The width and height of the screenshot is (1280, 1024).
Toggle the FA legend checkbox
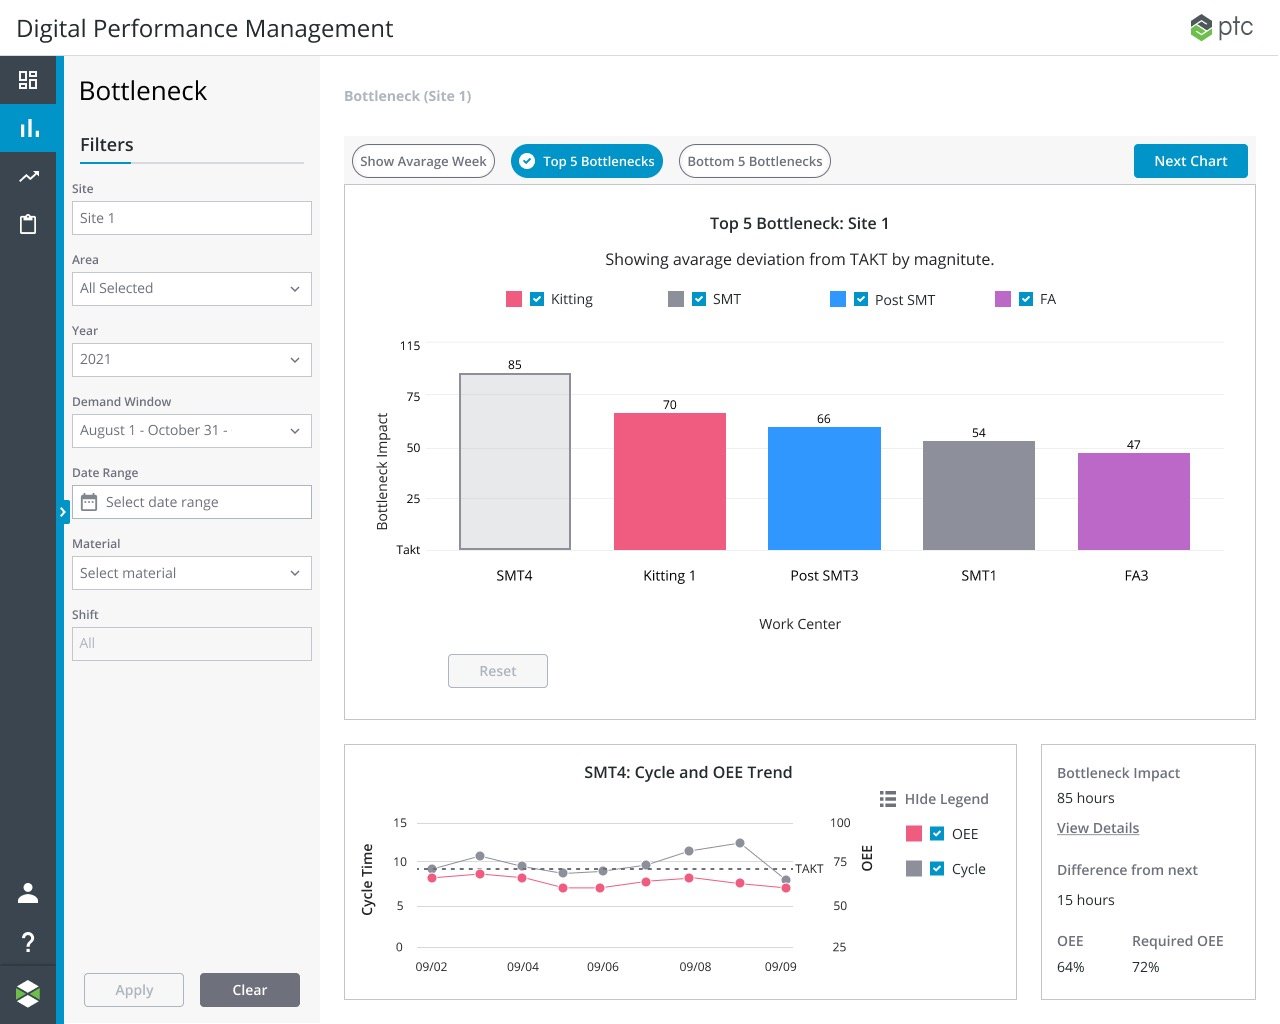[1026, 299]
